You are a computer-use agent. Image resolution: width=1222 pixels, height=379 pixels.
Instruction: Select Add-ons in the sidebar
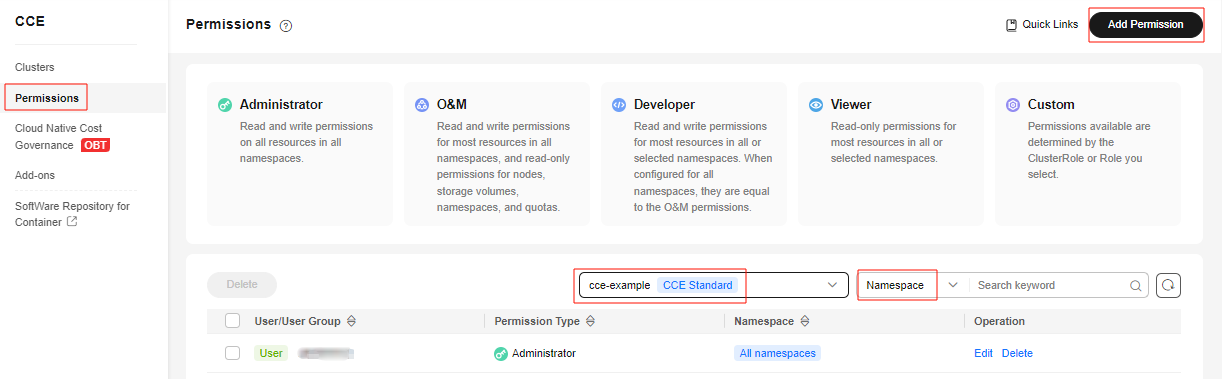point(35,175)
